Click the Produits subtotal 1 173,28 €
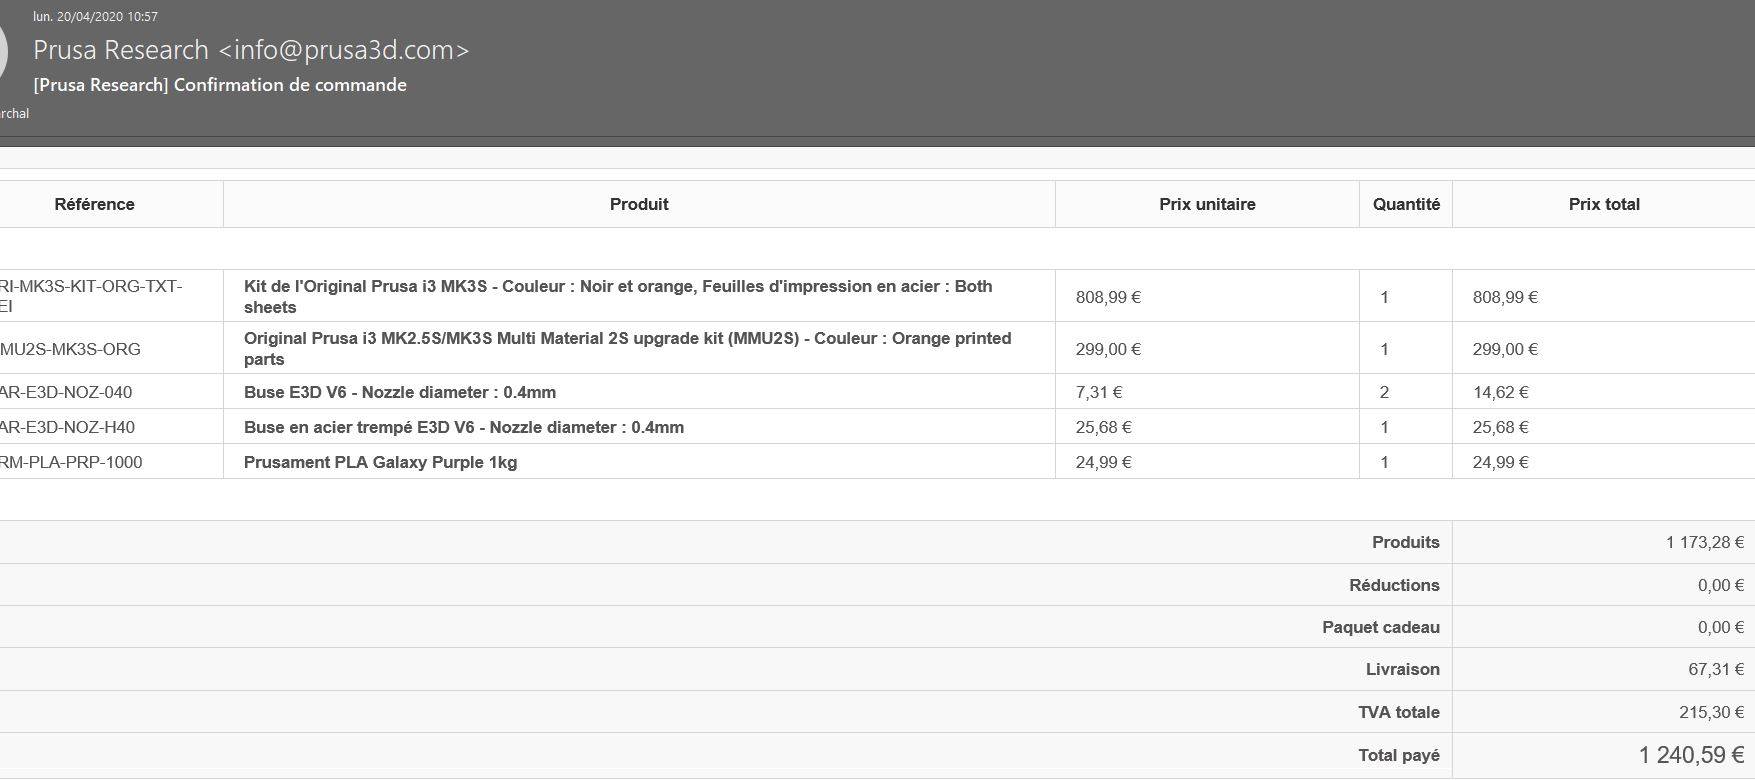This screenshot has height=780, width=1755. (1705, 542)
